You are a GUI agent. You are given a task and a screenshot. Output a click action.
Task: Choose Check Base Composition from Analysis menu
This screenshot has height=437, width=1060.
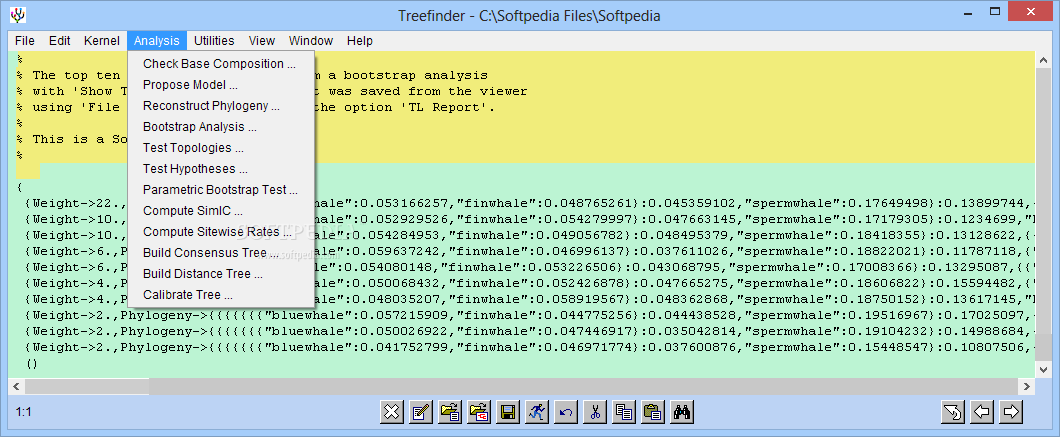pyautogui.click(x=220, y=64)
